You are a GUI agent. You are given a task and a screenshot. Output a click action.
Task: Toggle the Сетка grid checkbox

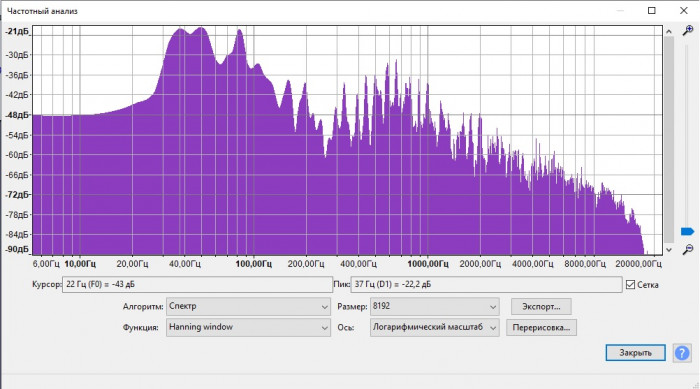click(x=630, y=284)
